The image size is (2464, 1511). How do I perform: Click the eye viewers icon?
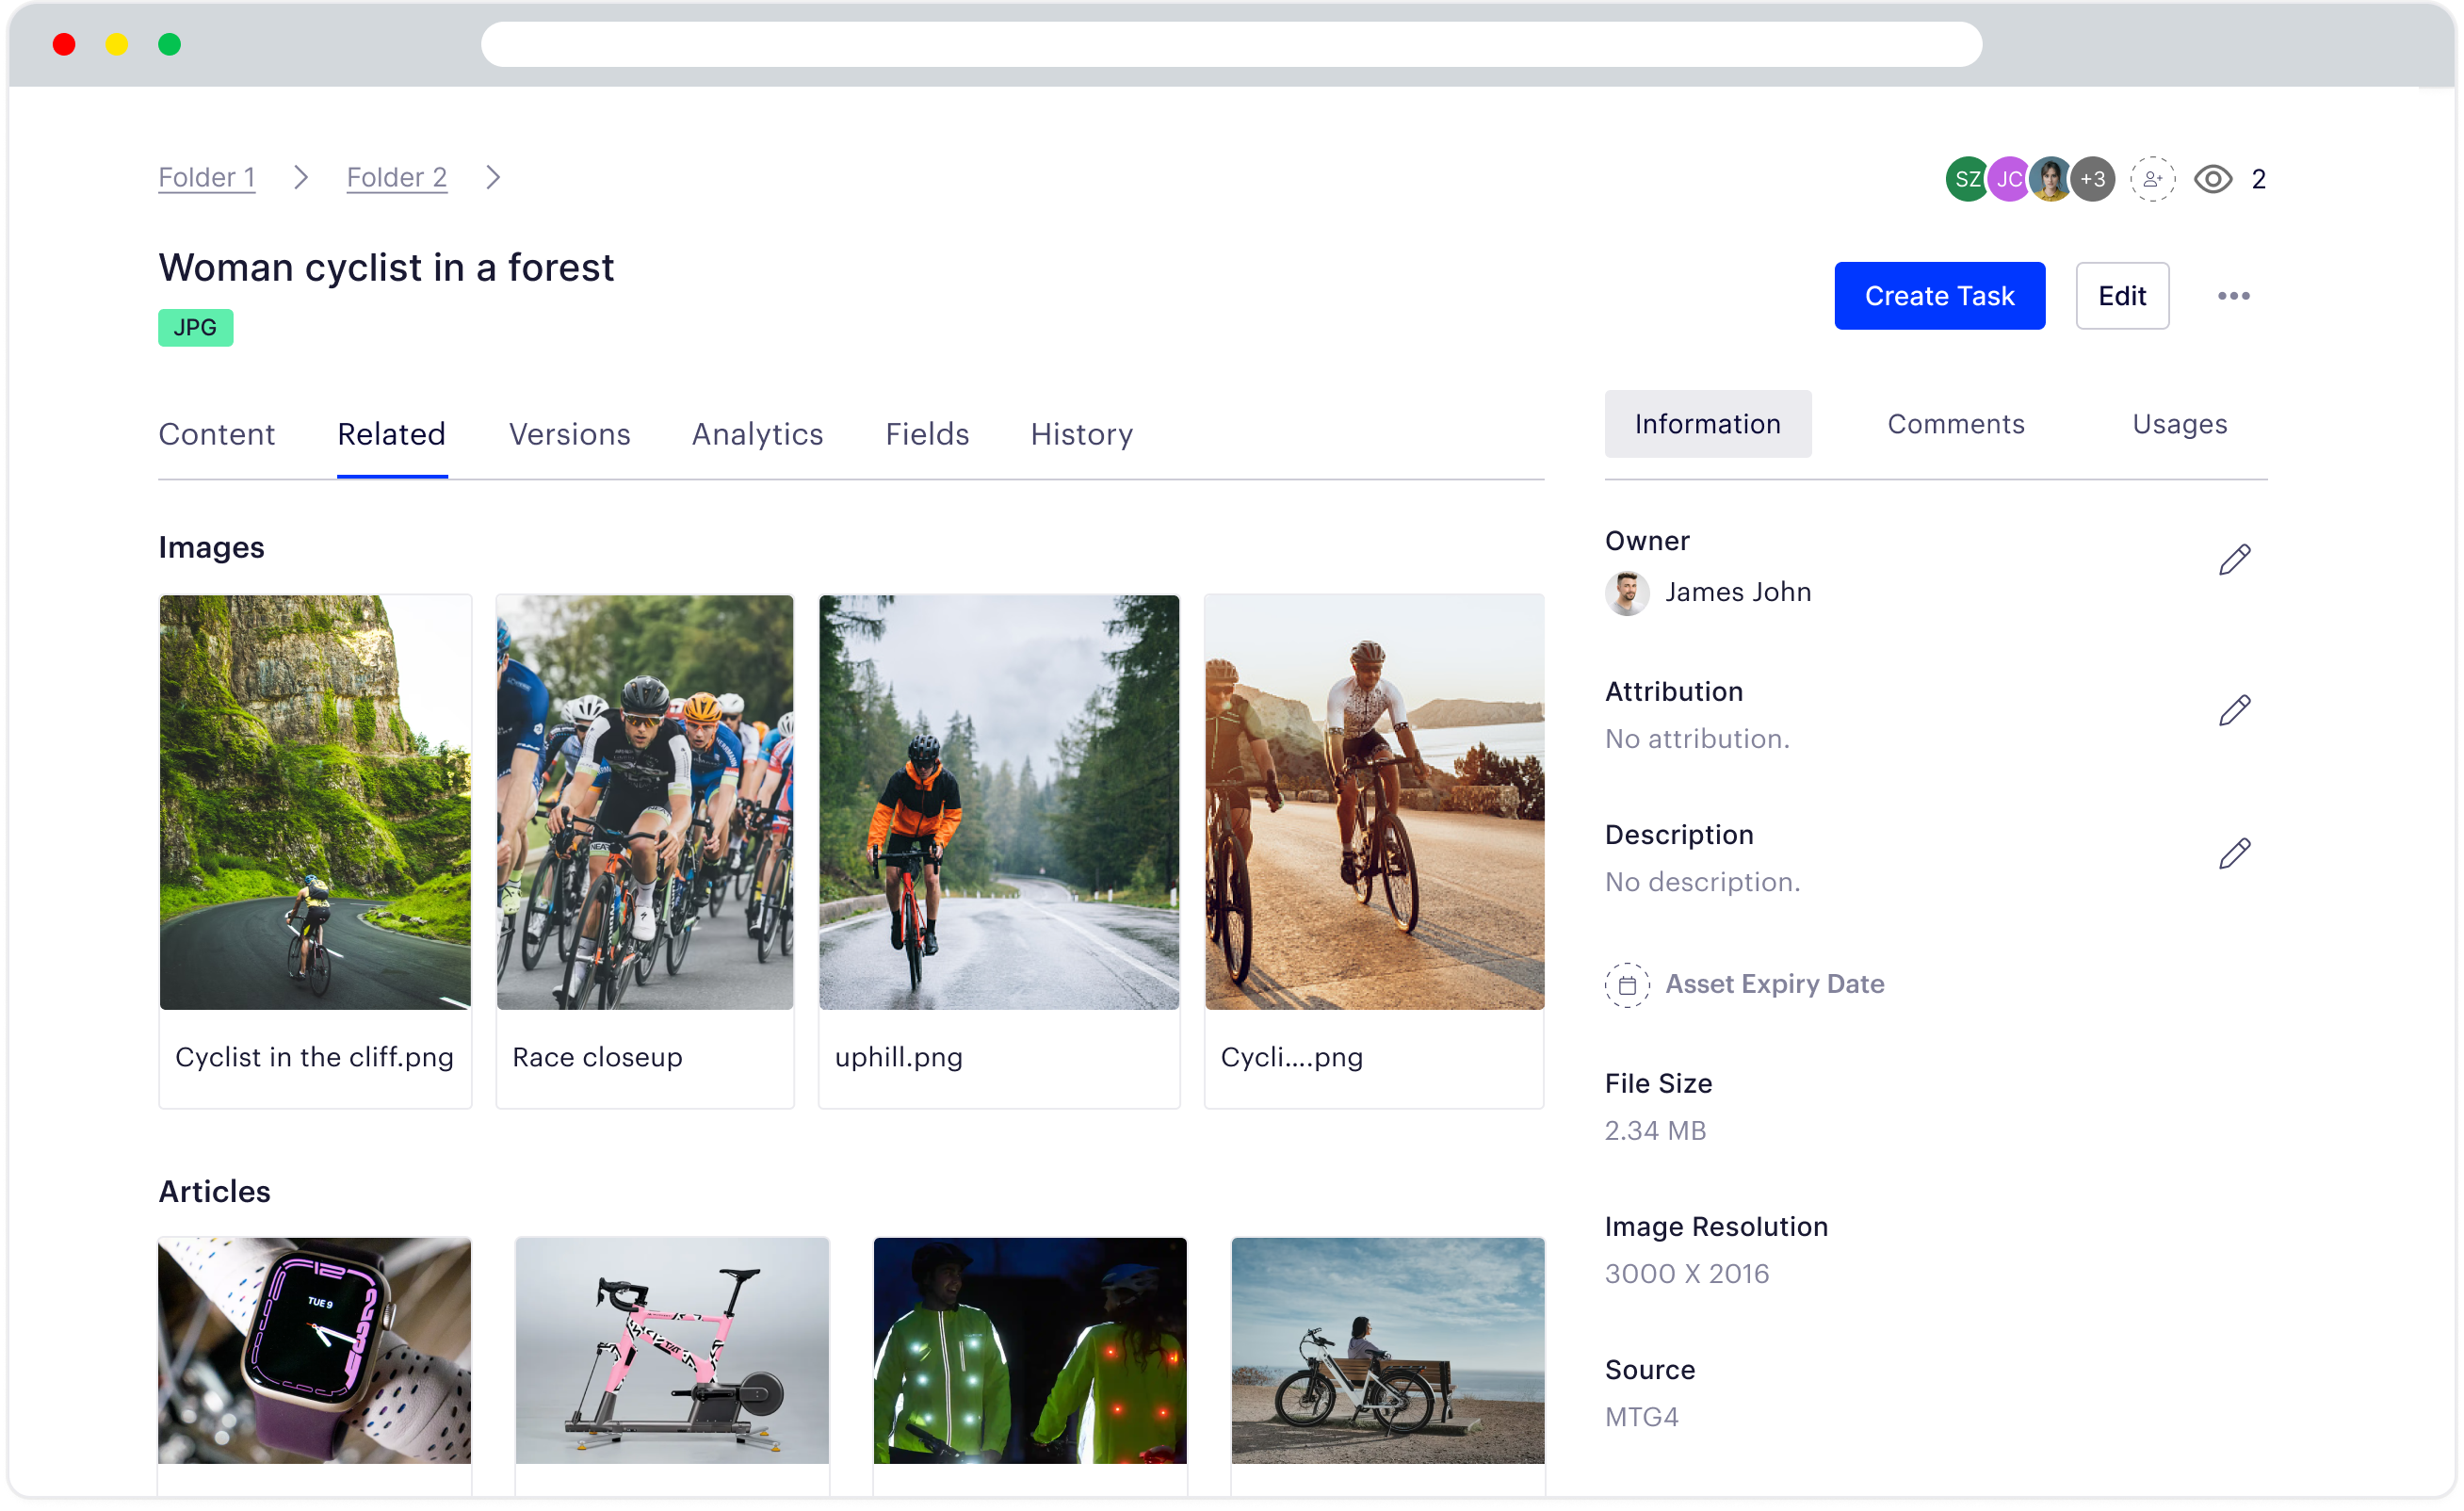[x=2213, y=179]
